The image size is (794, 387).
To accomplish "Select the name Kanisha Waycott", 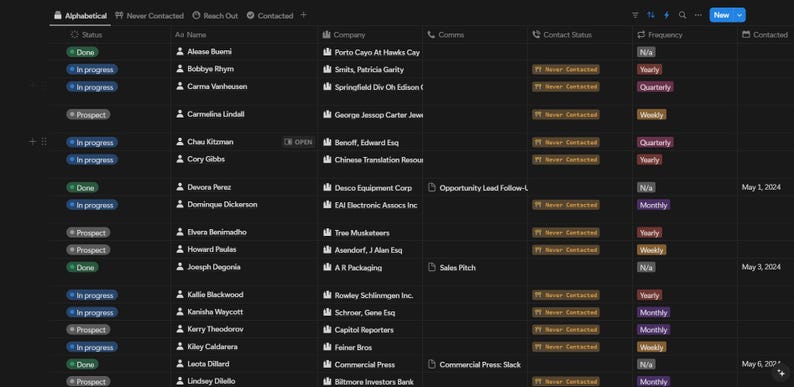I will [x=215, y=312].
